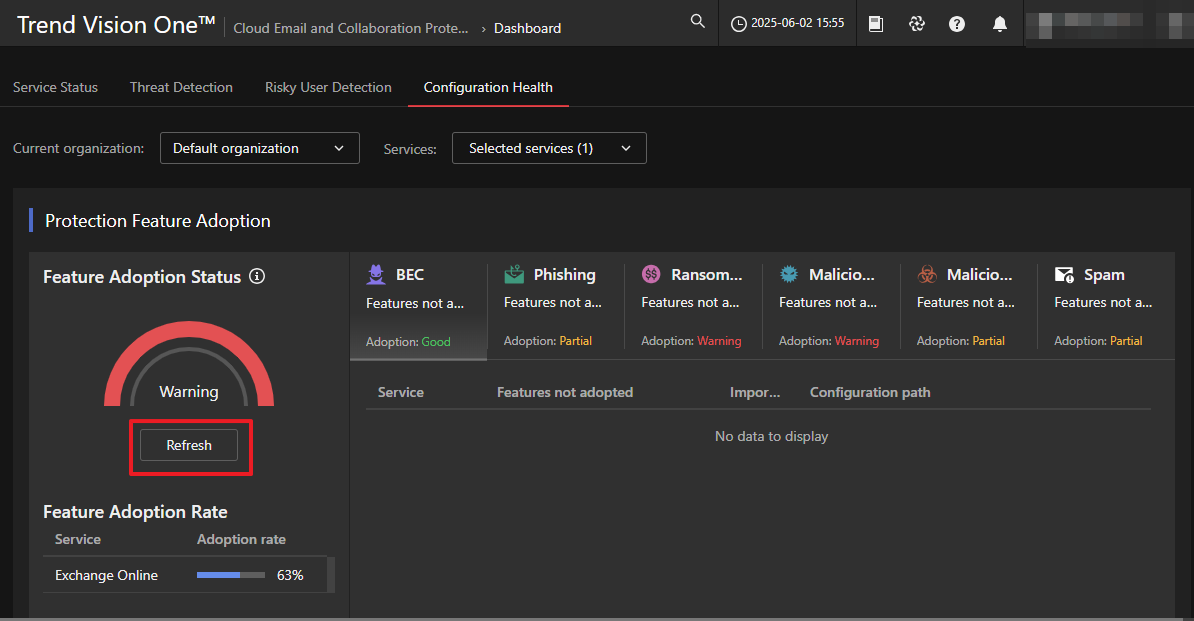
Task: Click the Exchange Online service row
Action: coord(106,575)
